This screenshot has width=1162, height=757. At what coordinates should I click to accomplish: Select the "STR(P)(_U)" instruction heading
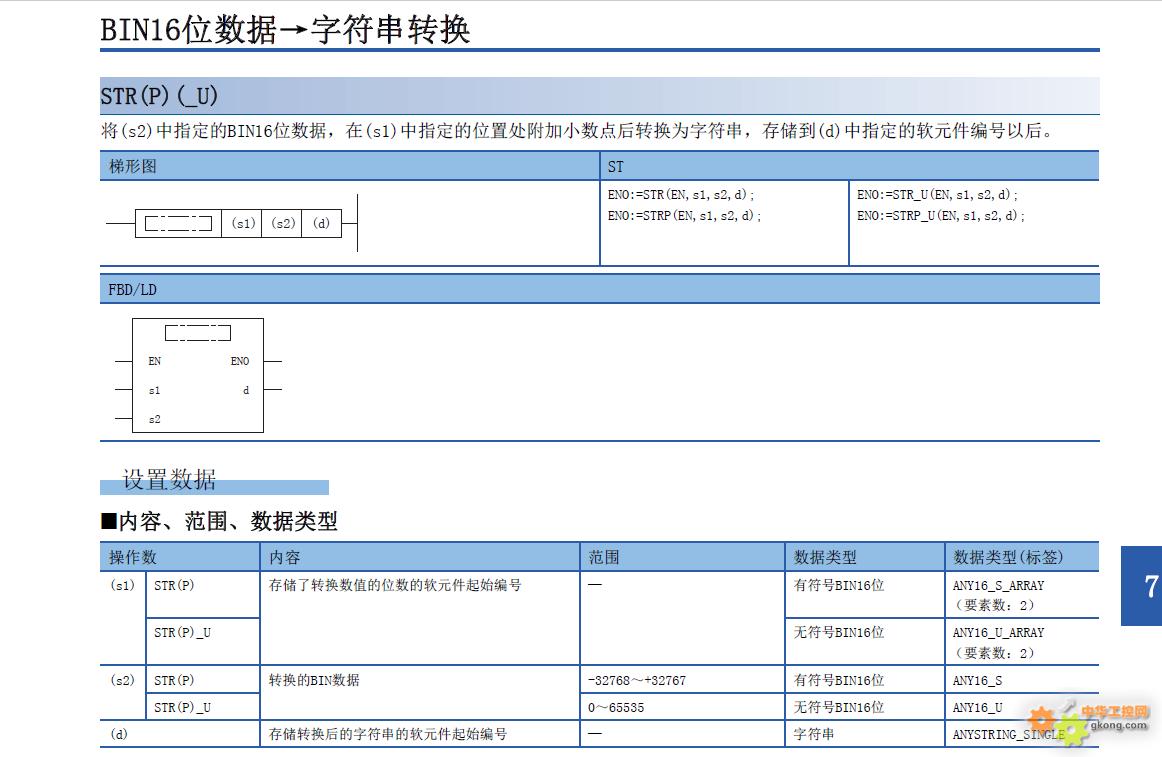point(159,96)
